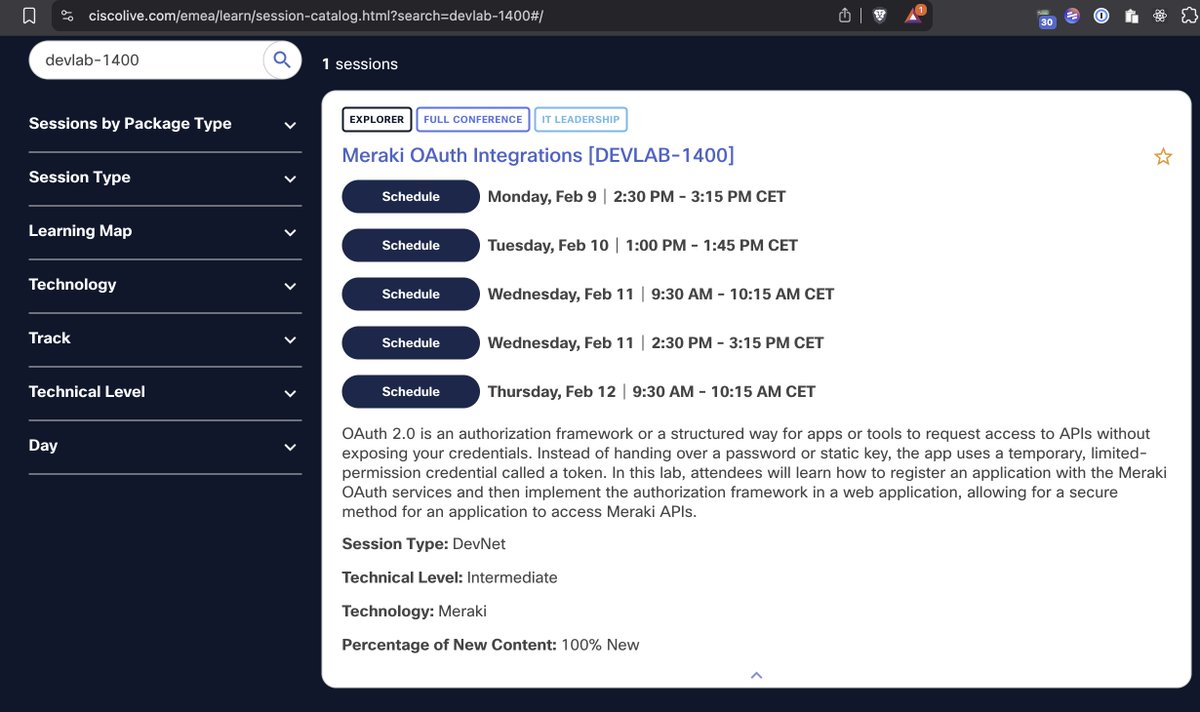Screen dimensions: 1200x712
Task: Schedule the Tuesday, Feb 10 session
Action: [411, 245]
